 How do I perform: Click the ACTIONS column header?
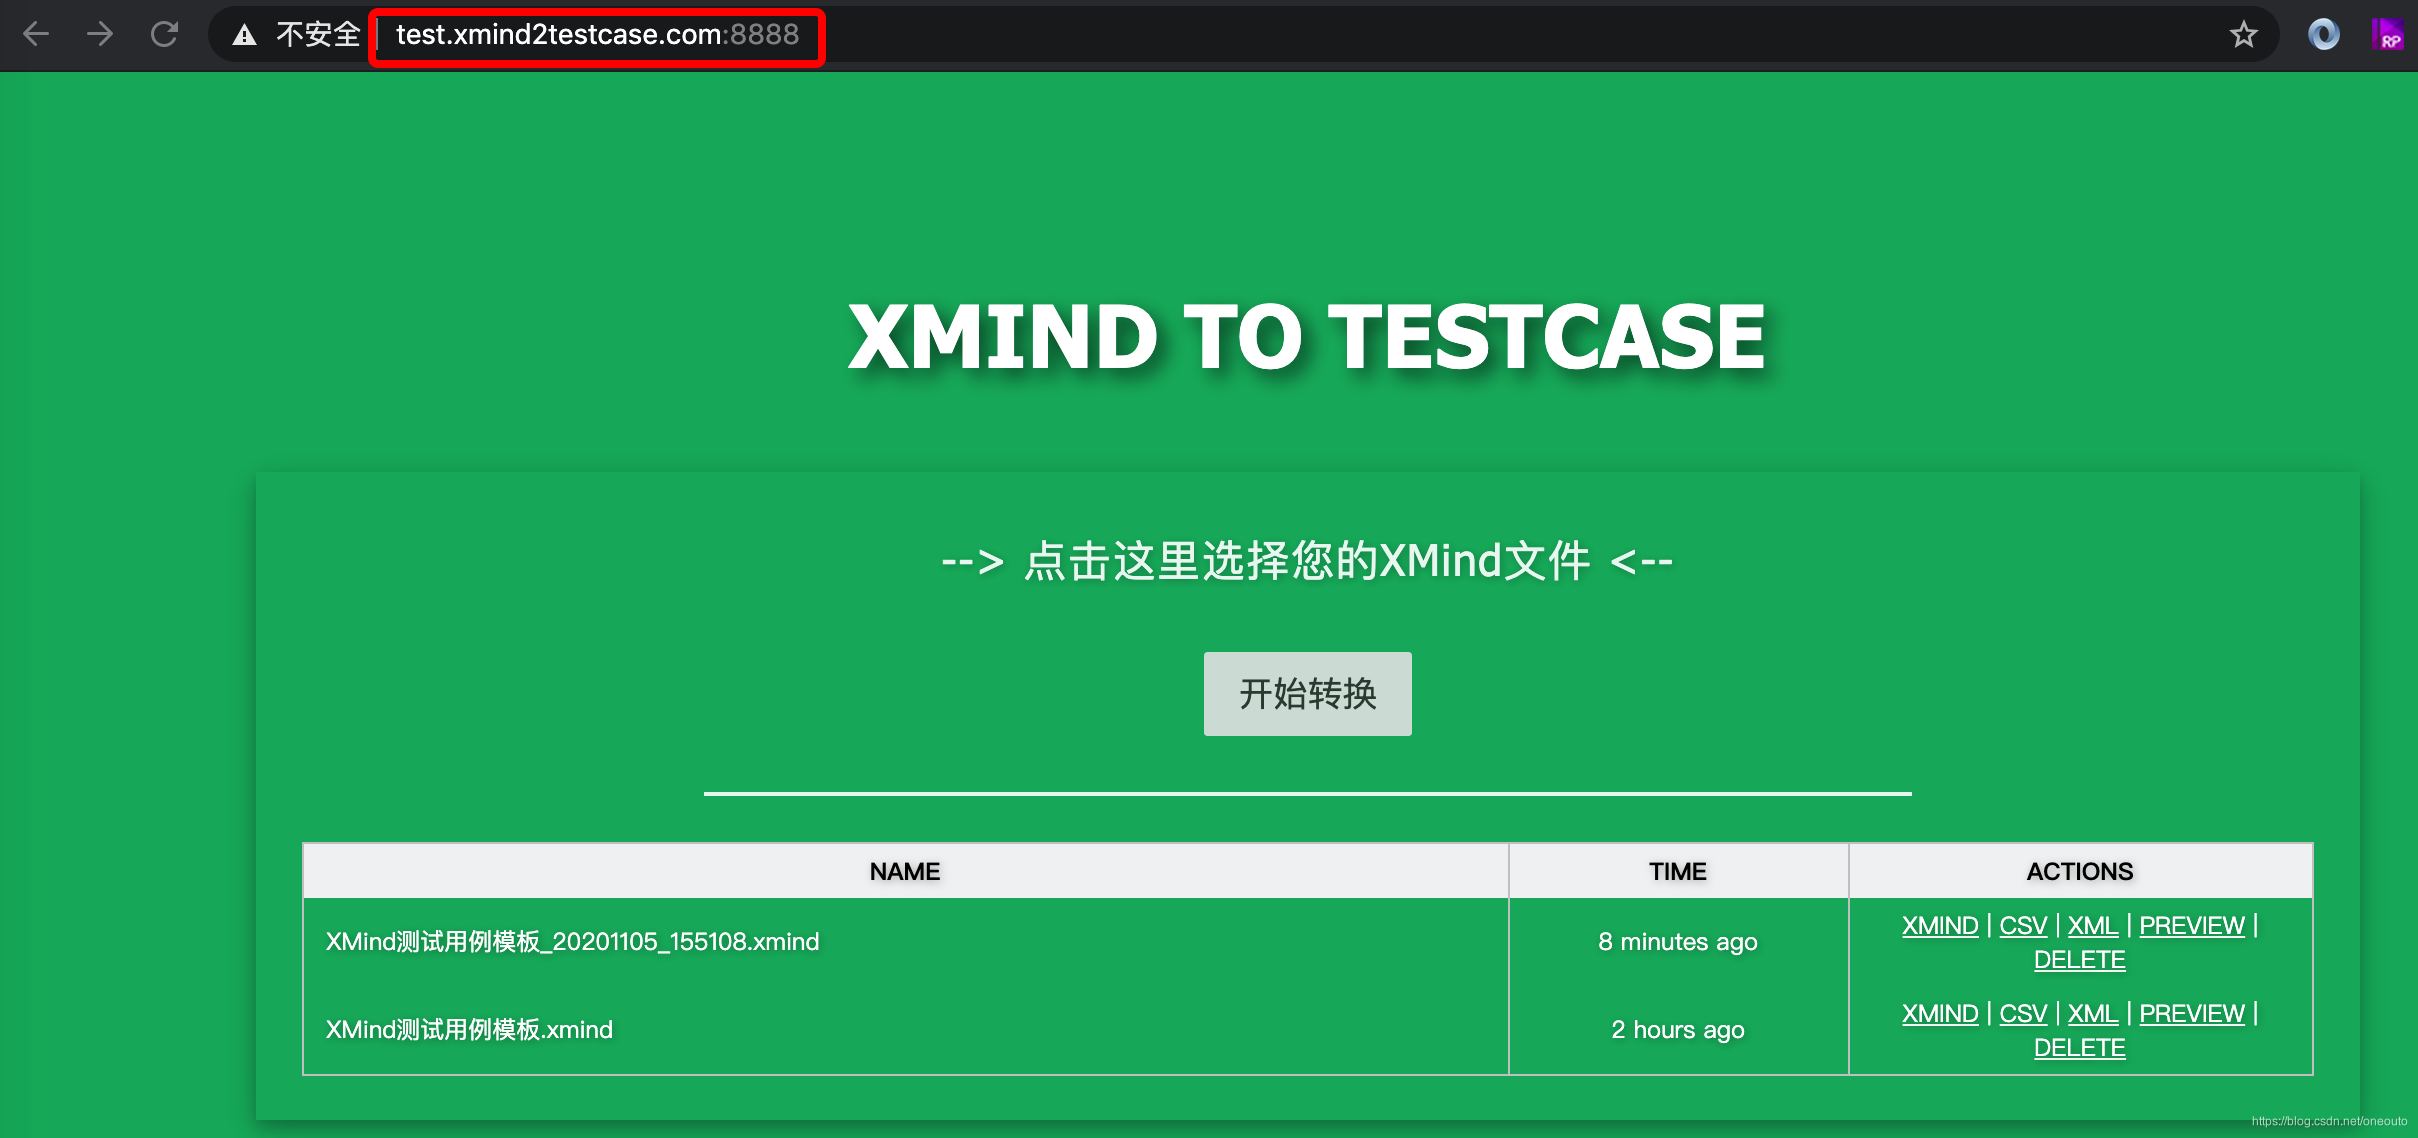click(x=2080, y=871)
